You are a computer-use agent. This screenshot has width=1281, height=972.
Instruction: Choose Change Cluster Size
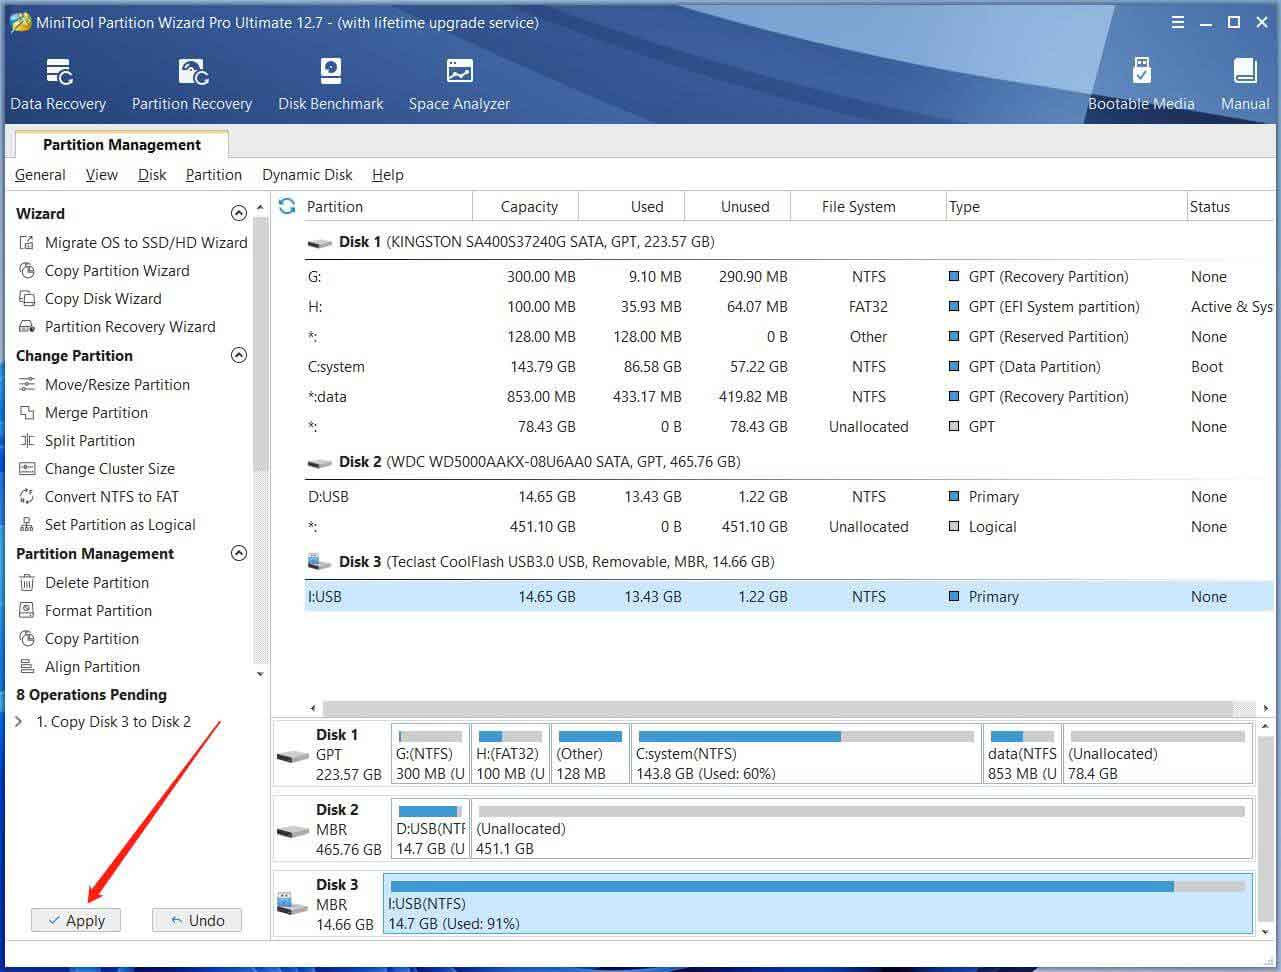(97, 468)
